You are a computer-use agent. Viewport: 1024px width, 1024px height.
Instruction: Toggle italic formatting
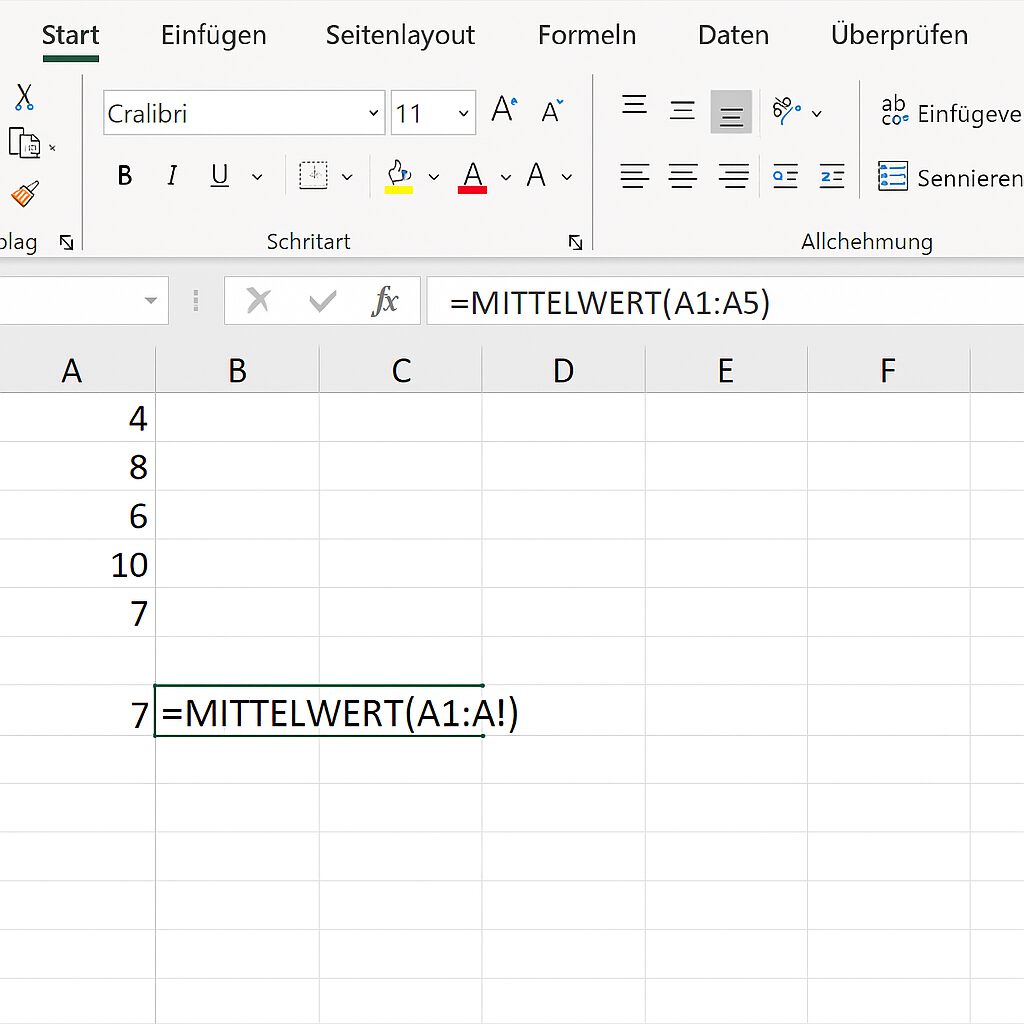[171, 175]
